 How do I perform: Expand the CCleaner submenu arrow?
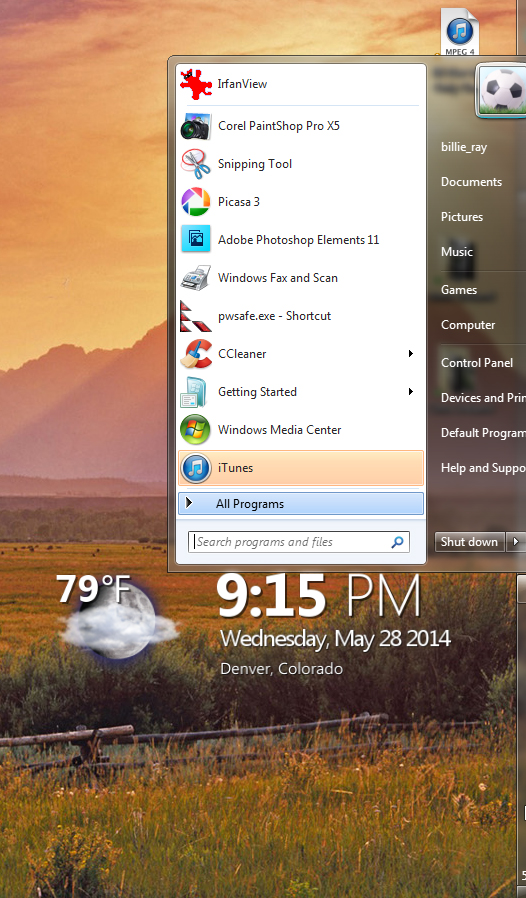[x=410, y=354]
